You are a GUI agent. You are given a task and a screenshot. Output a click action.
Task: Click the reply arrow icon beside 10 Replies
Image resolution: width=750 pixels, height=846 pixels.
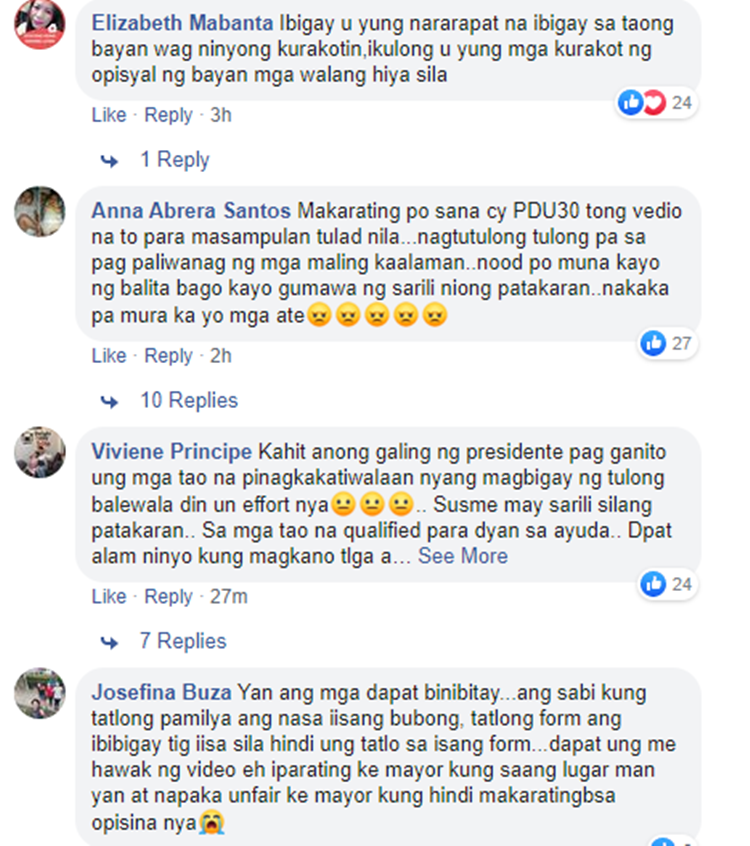click(x=110, y=401)
